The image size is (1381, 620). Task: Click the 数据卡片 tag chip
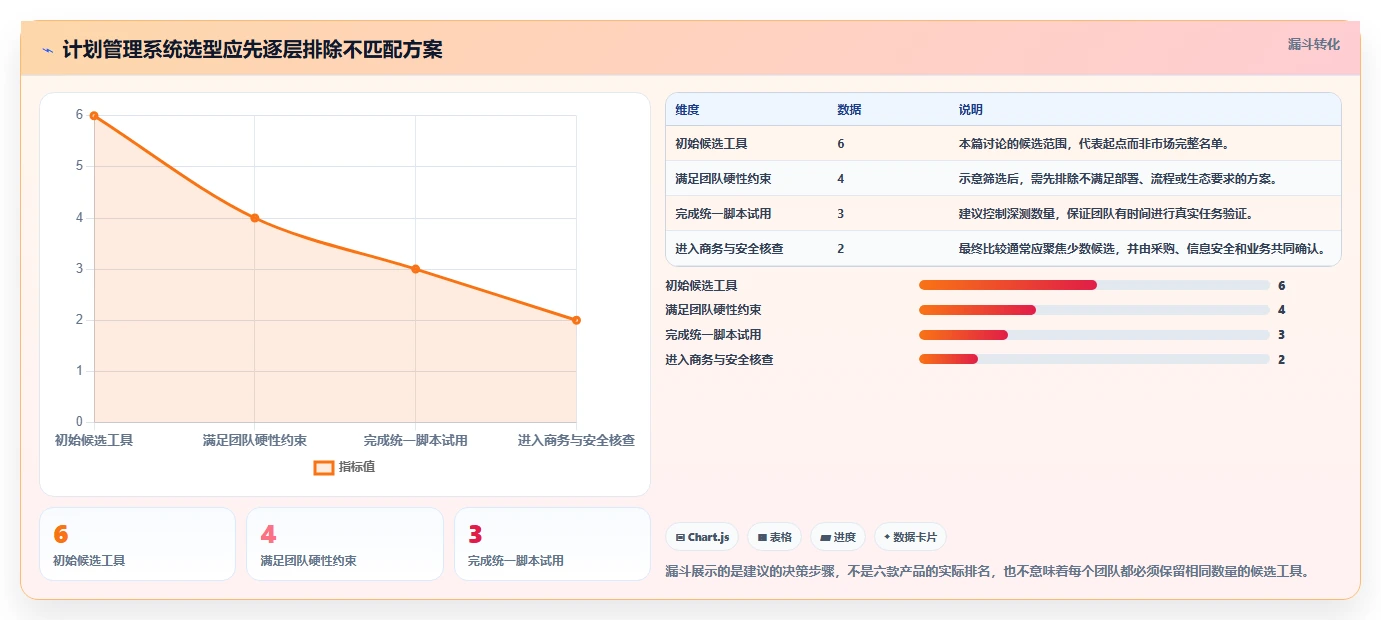910,537
